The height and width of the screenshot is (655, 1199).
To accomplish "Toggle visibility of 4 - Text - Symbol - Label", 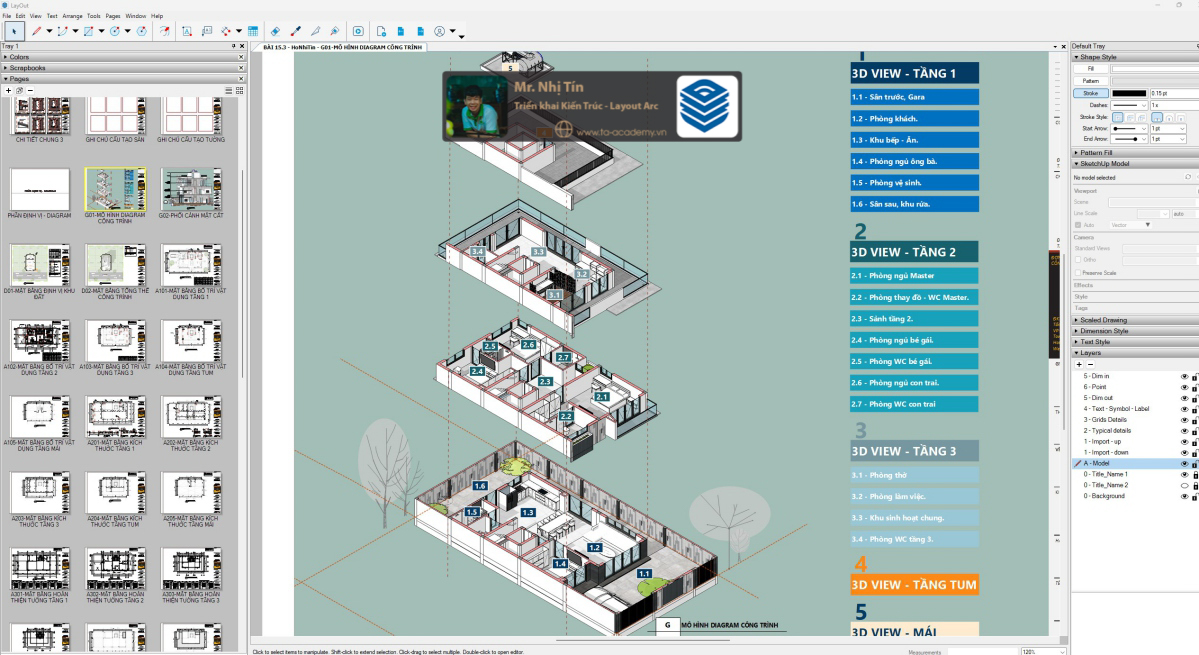I will [1184, 409].
